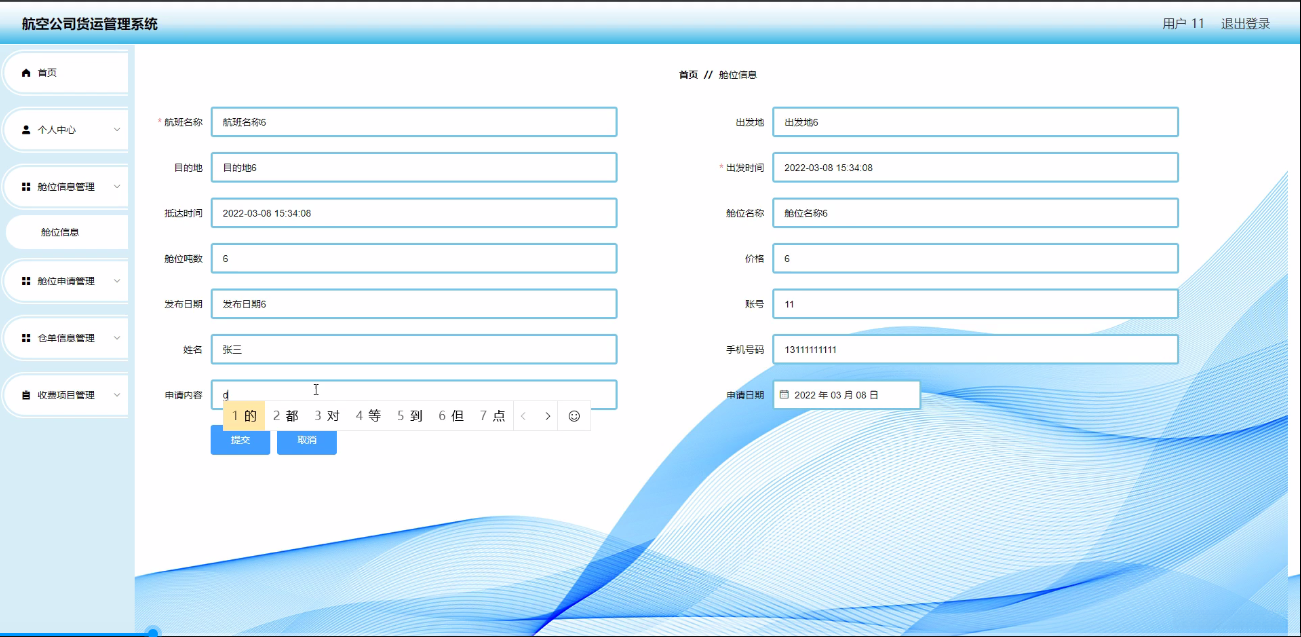The height and width of the screenshot is (637, 1301).
Task: Open the 收费项目管理 sidebar menu
Action: tap(66, 395)
